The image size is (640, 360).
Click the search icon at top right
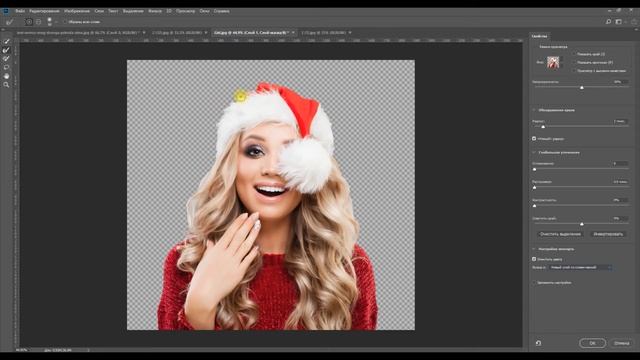(x=608, y=22)
